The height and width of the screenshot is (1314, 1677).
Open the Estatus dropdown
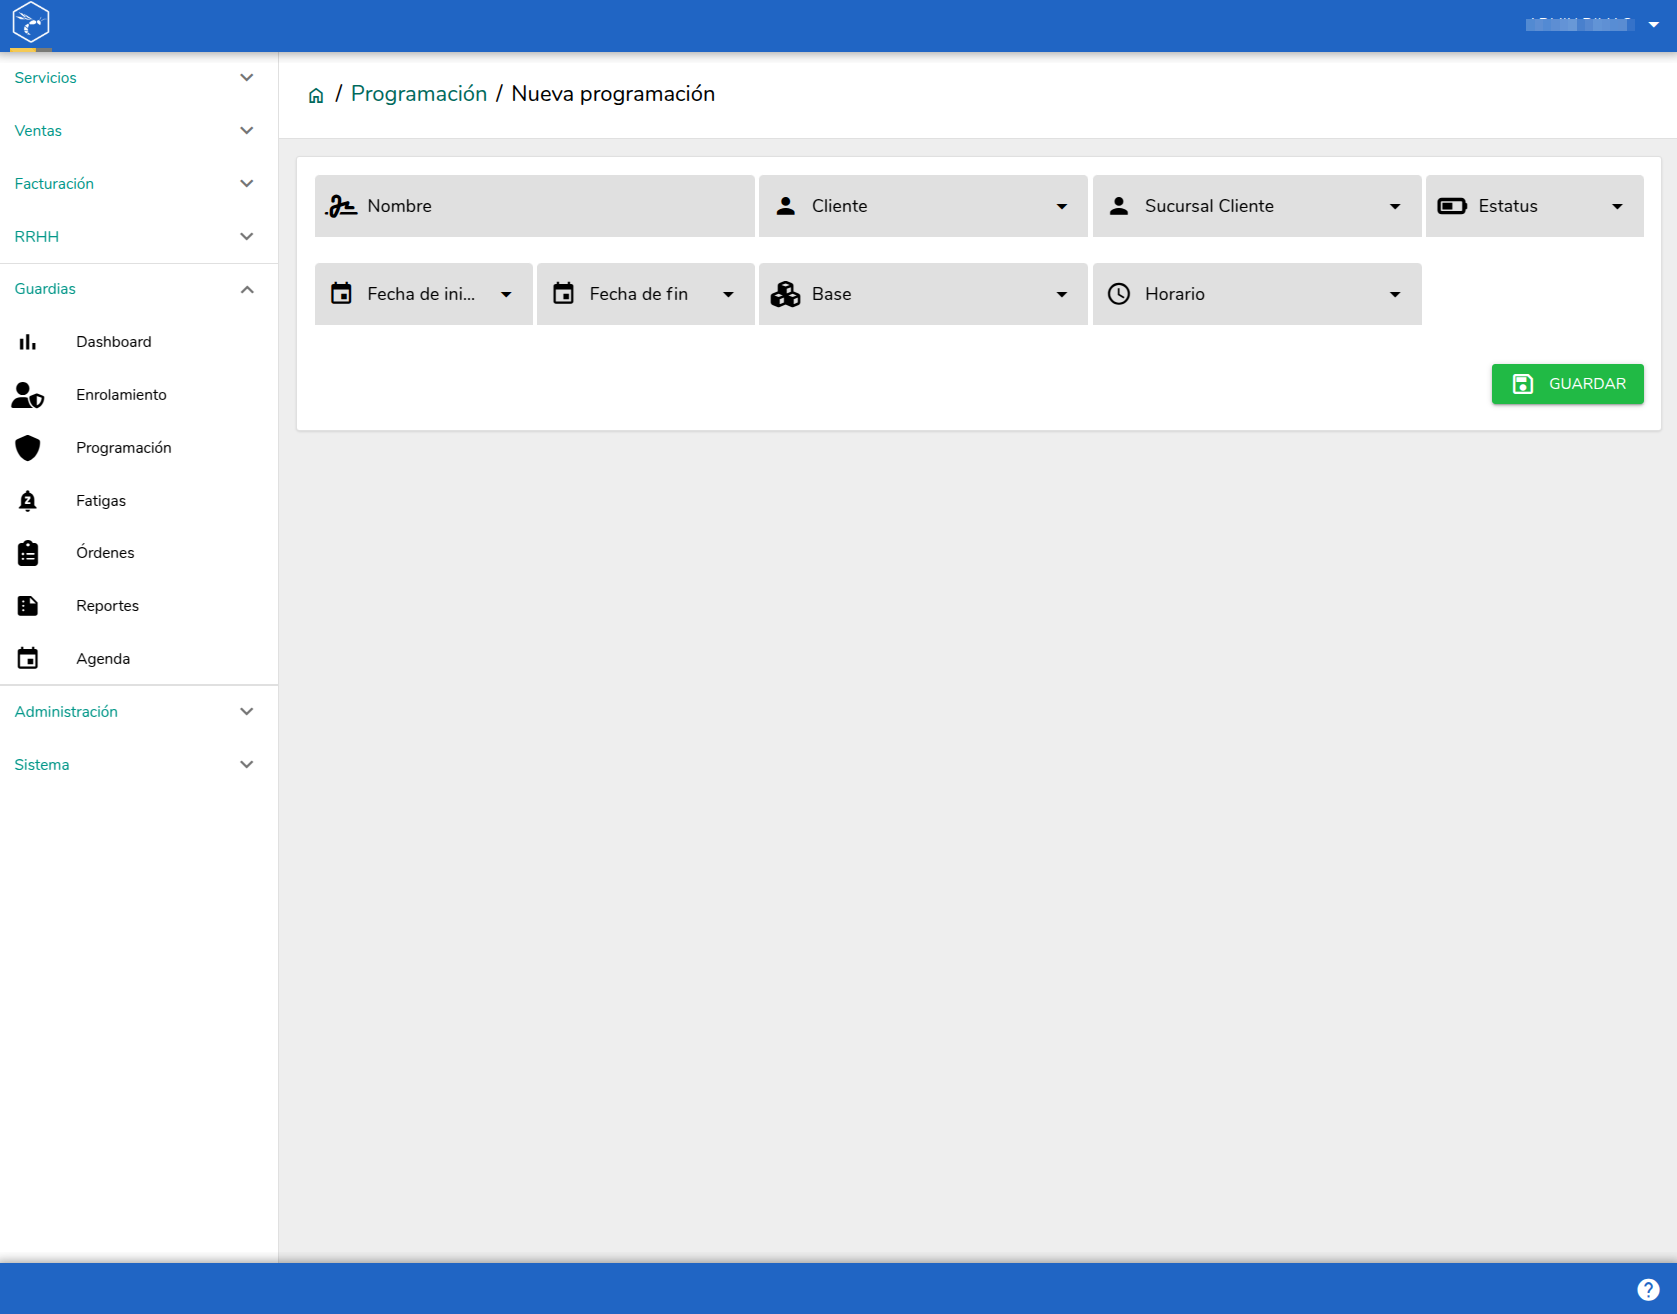click(x=1535, y=206)
